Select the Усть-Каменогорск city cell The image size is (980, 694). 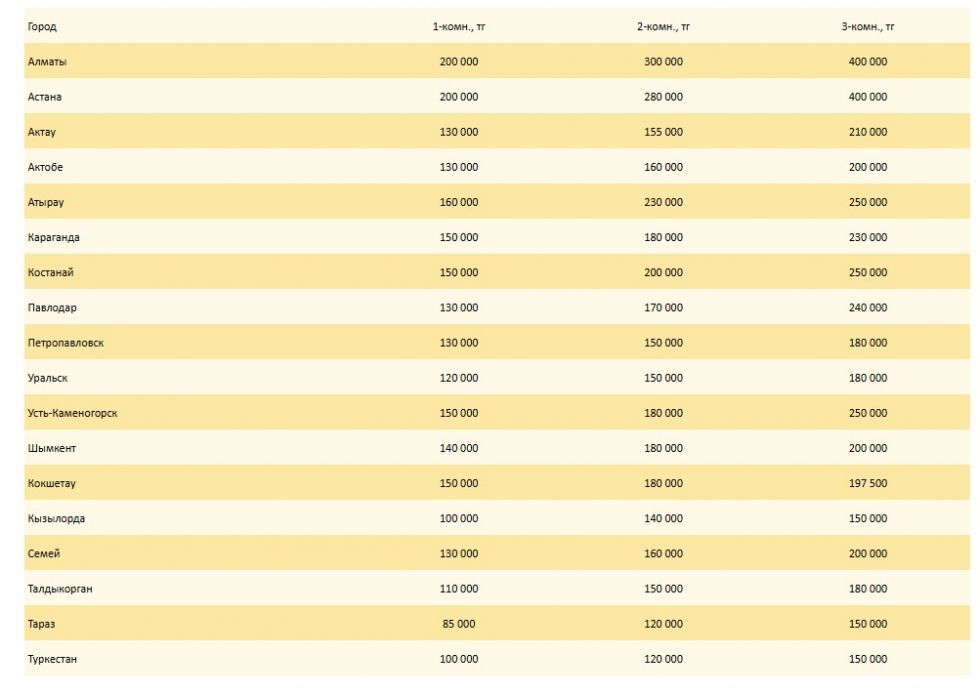coord(73,413)
